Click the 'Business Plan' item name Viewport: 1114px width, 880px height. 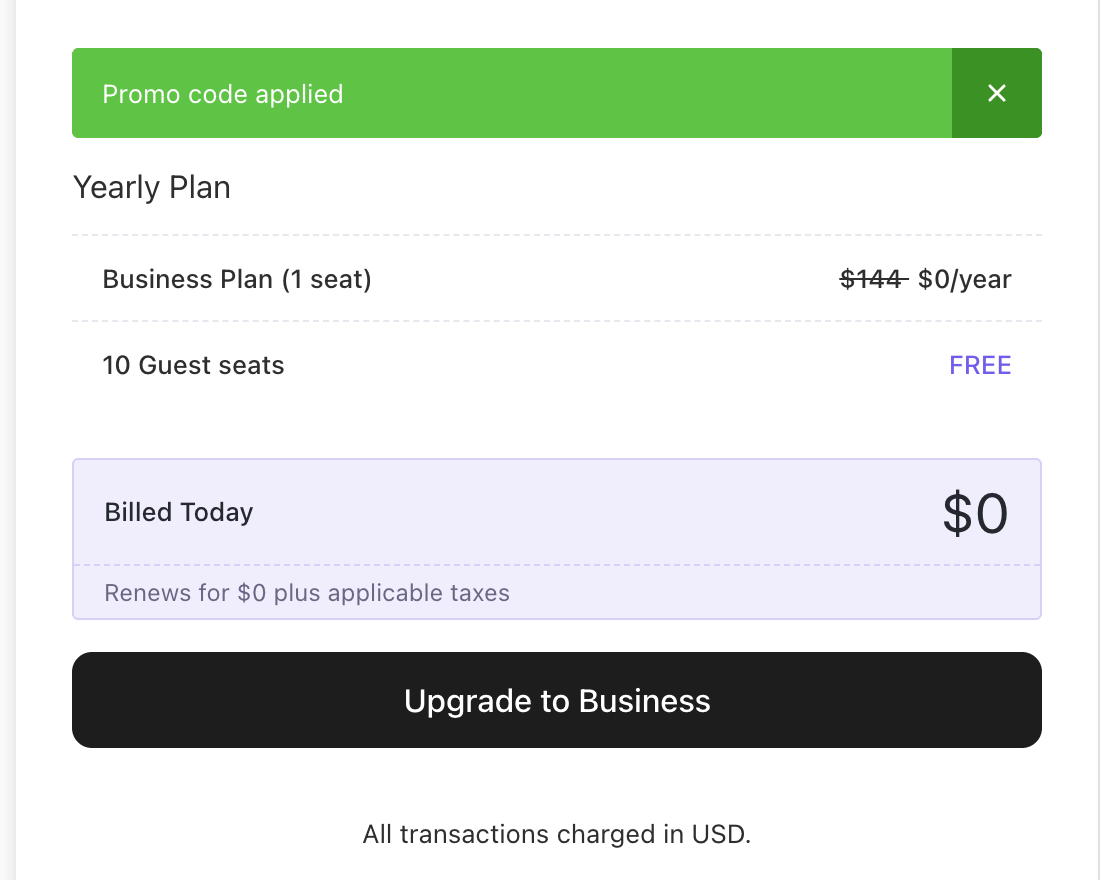click(x=188, y=279)
